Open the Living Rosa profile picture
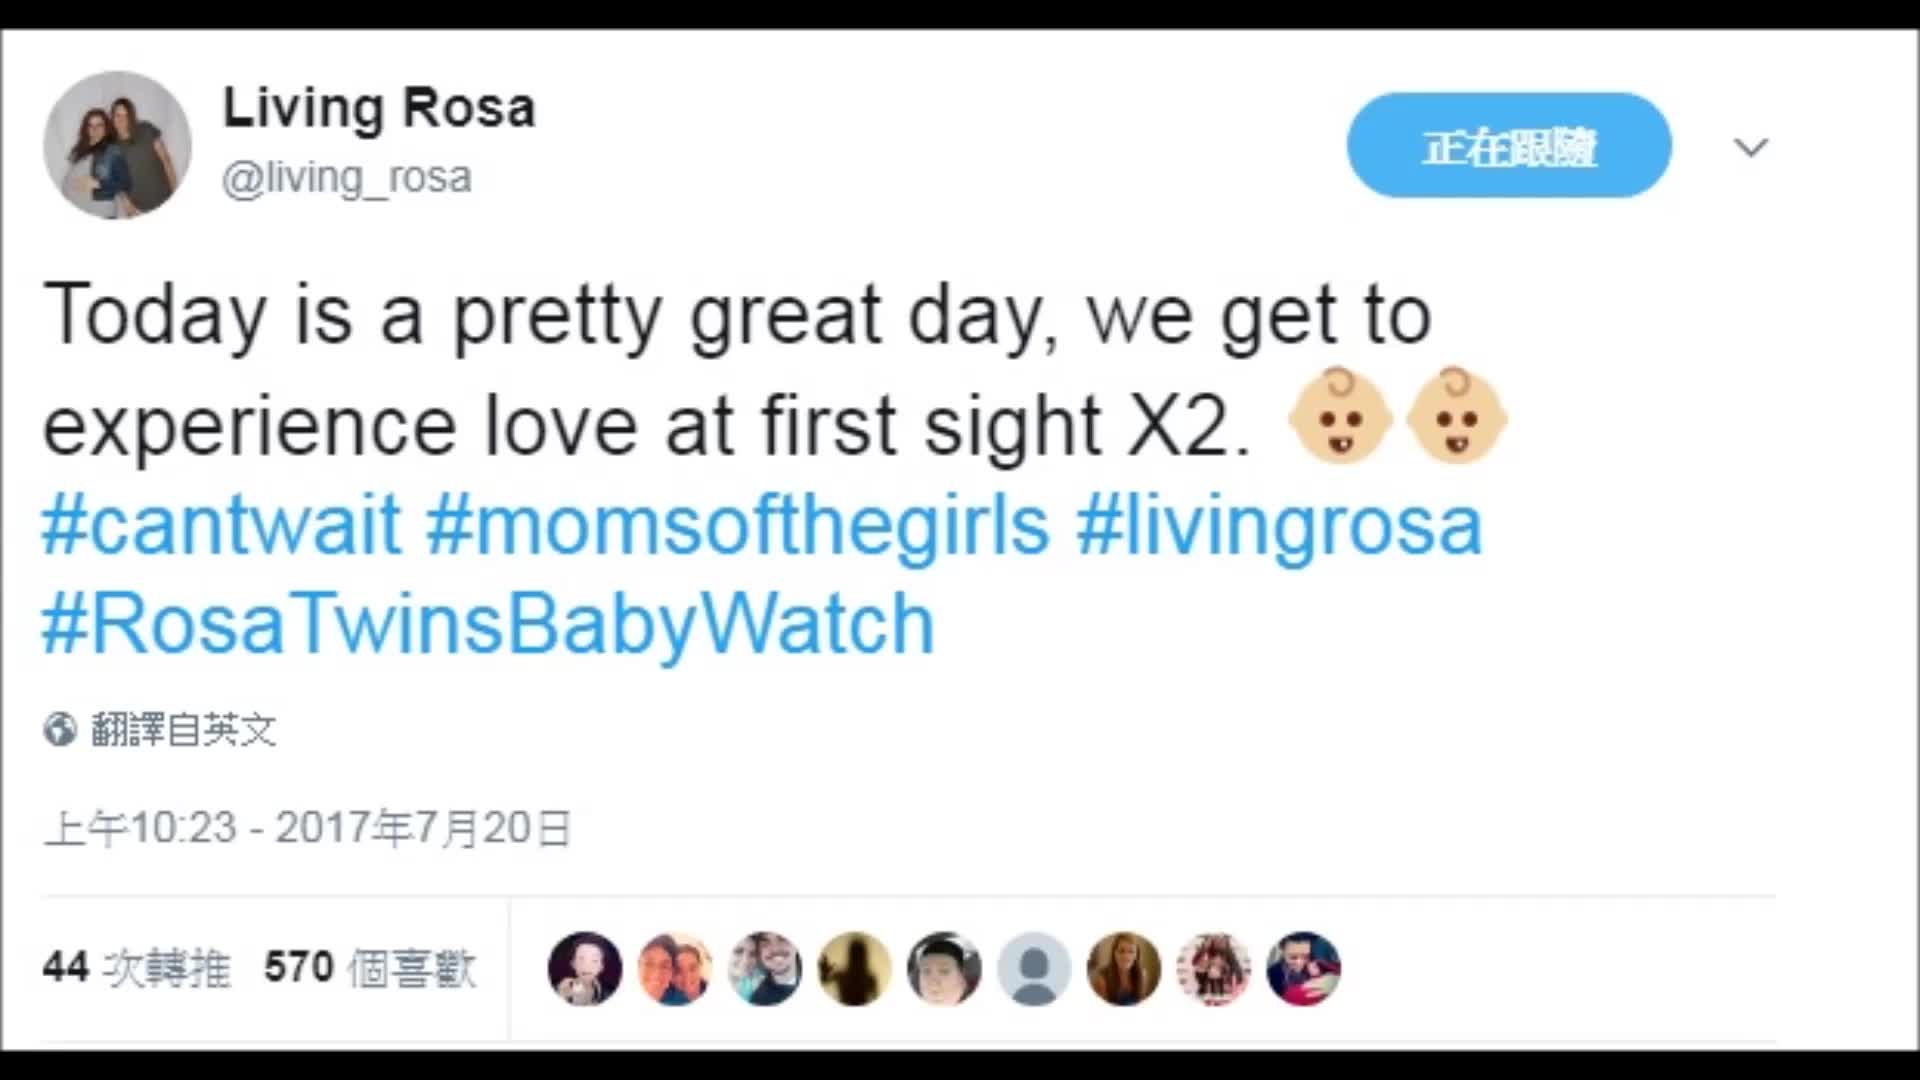The height and width of the screenshot is (1080, 1920). (x=117, y=145)
